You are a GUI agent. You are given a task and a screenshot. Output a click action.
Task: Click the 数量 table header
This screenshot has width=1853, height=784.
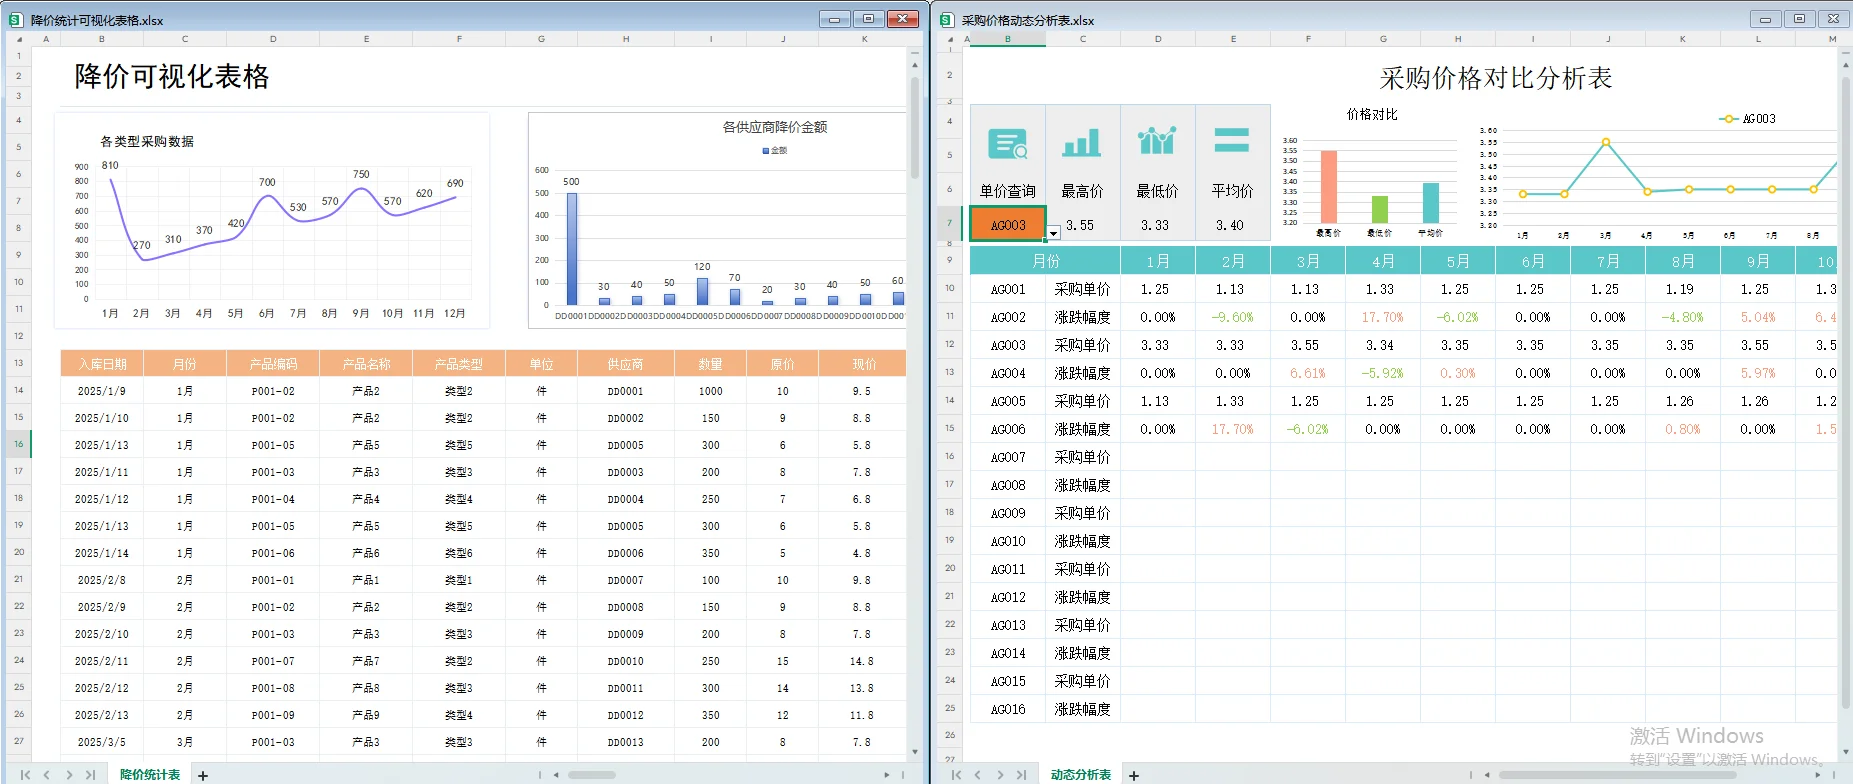[710, 364]
